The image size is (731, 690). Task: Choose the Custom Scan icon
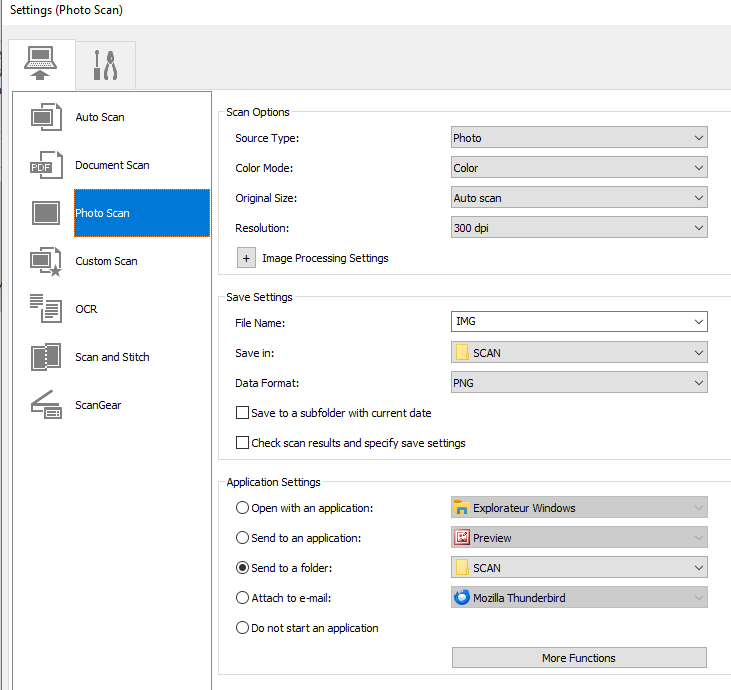click(46, 261)
